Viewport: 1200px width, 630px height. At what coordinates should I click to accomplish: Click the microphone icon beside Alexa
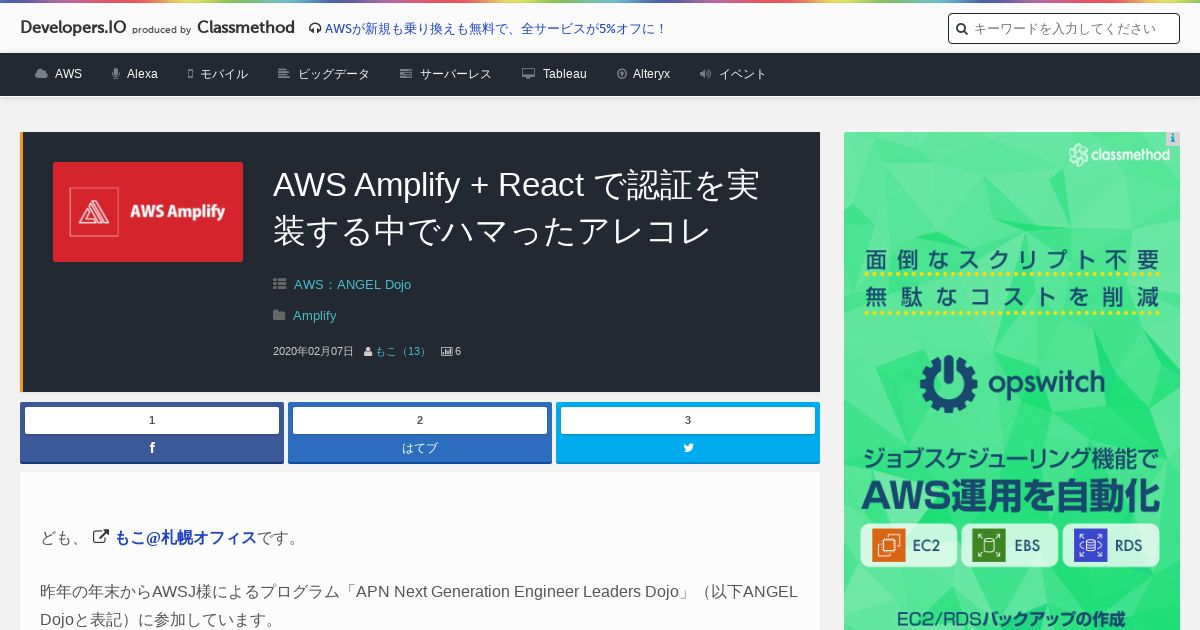coord(116,74)
